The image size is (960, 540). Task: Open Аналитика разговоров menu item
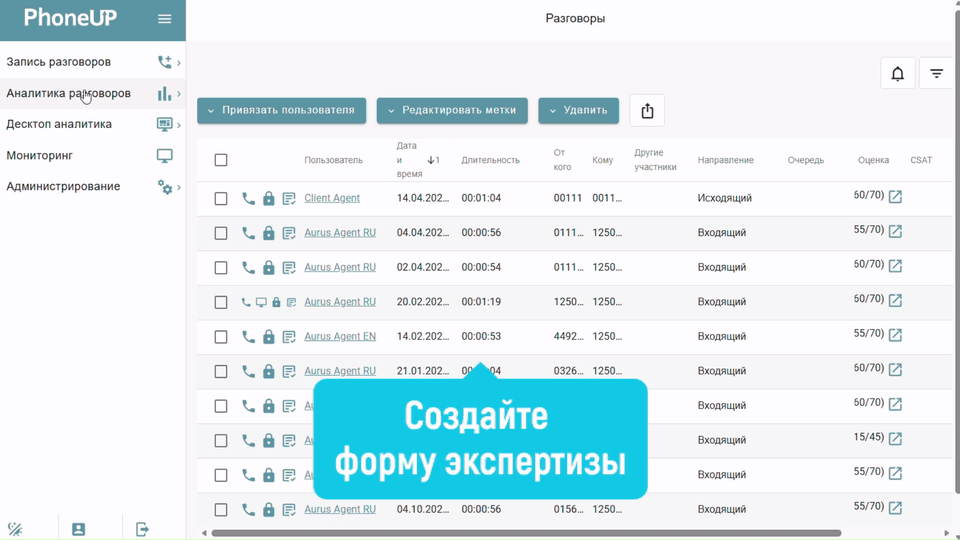tap(92, 94)
